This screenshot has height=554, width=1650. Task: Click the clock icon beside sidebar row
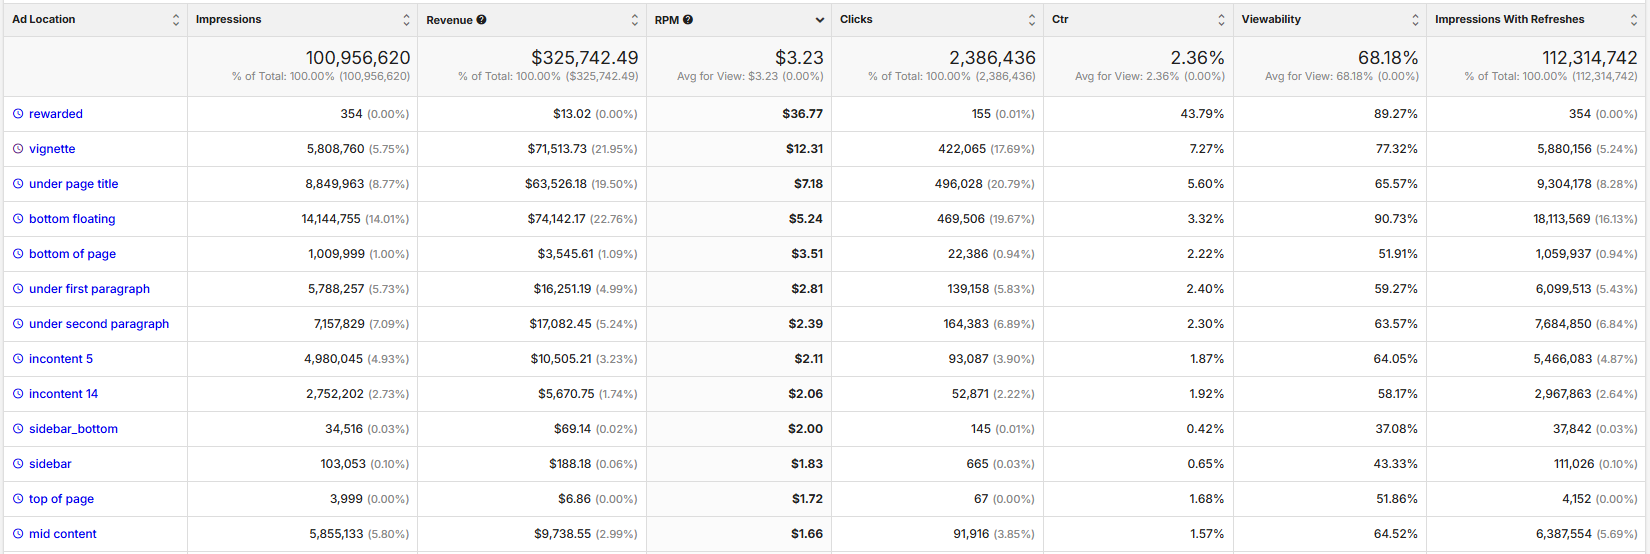point(18,464)
